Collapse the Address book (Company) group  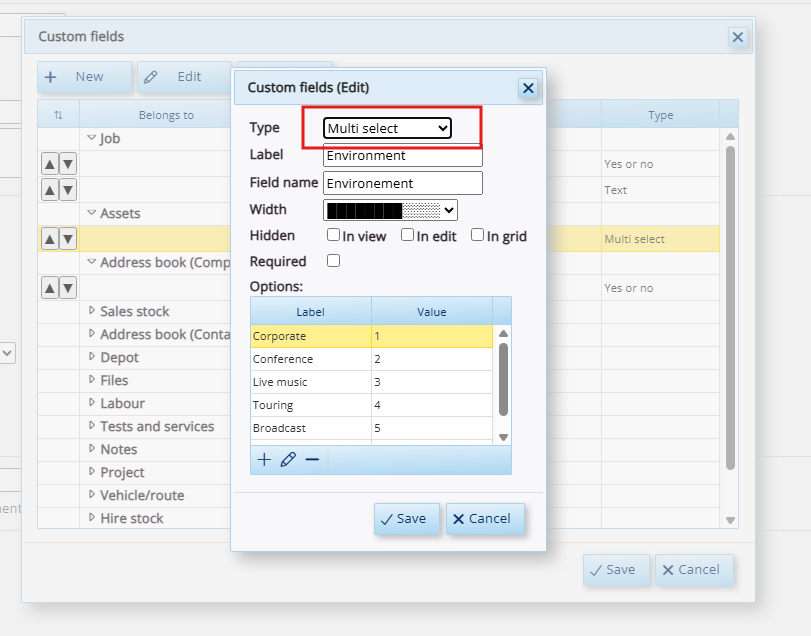(x=92, y=262)
